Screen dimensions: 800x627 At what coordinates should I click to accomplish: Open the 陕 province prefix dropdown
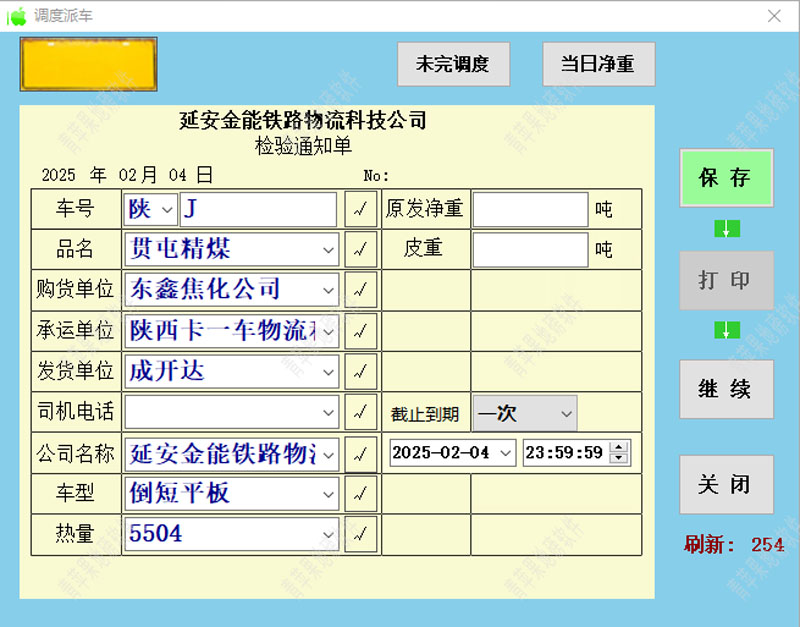coord(166,209)
